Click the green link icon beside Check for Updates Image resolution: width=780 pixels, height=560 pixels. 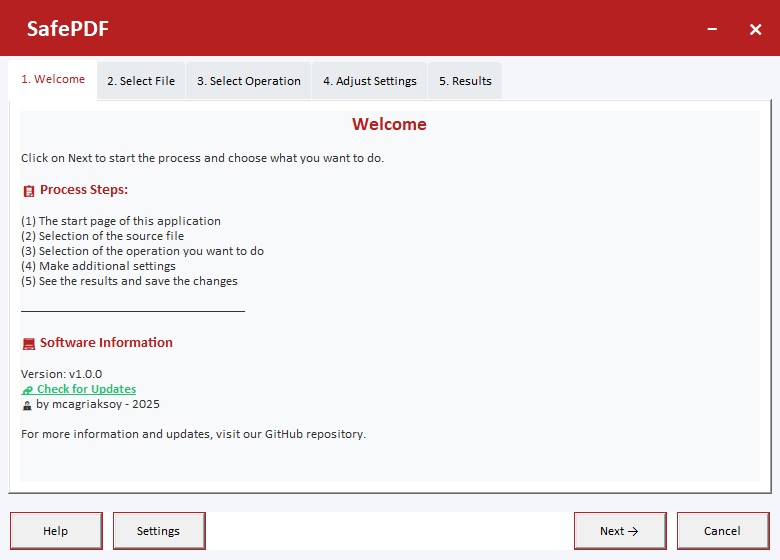pos(28,390)
